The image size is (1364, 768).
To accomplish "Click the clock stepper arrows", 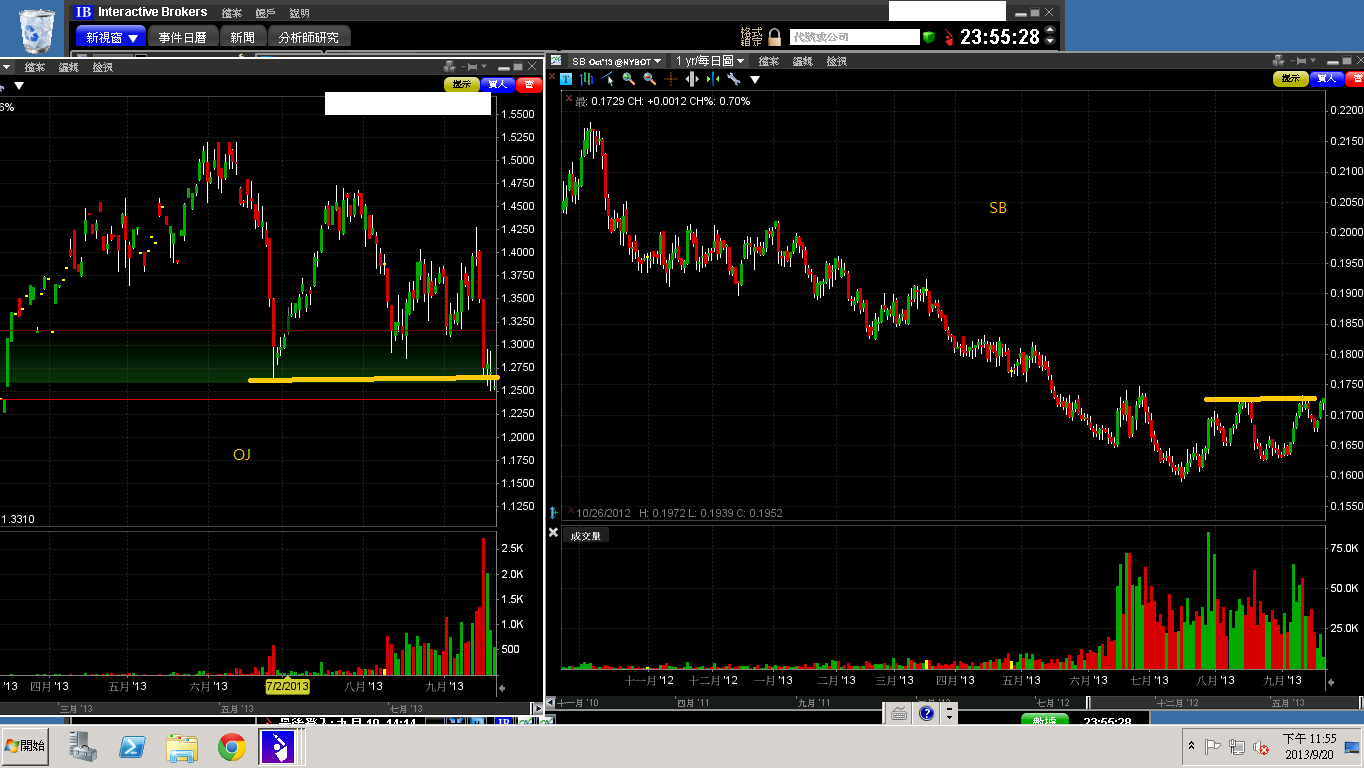I will (x=1049, y=37).
